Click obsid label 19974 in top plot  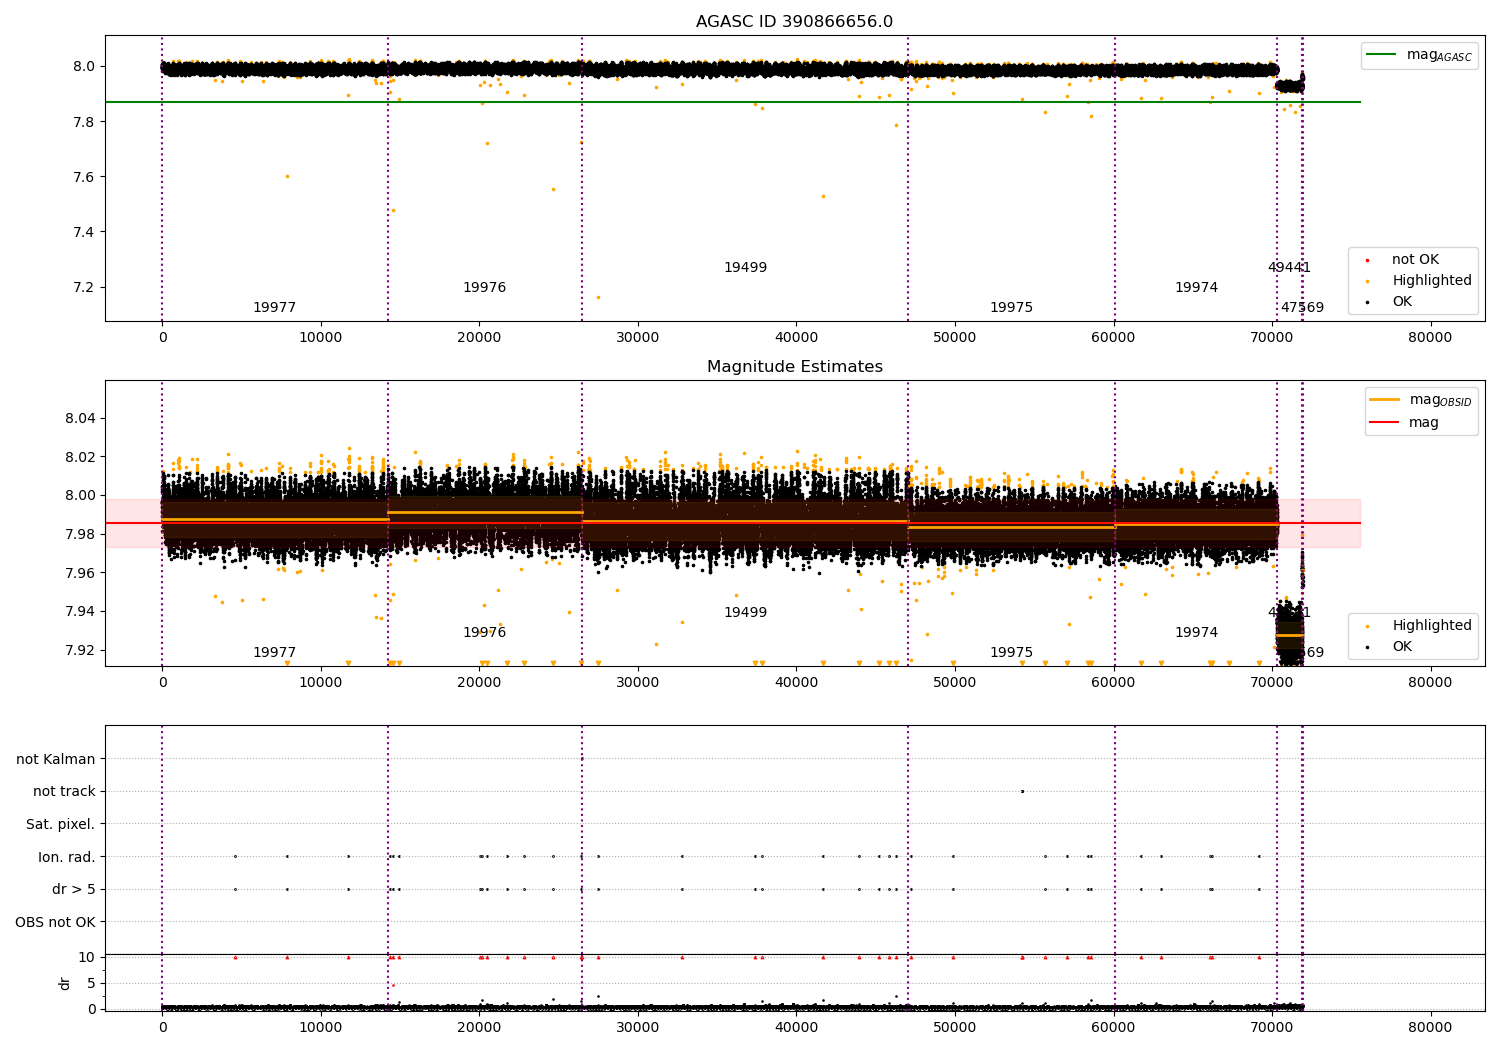click(x=1196, y=288)
